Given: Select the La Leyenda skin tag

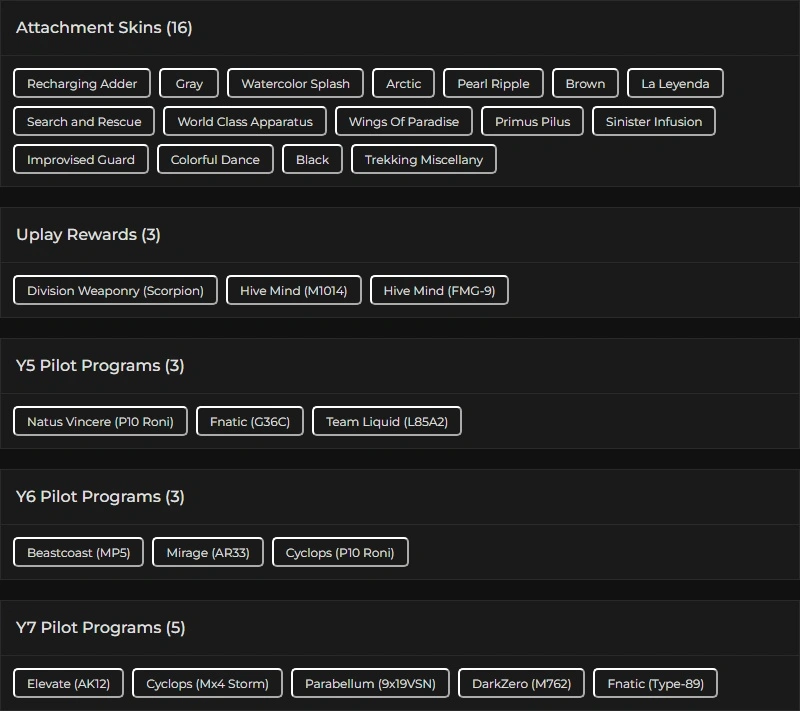Looking at the screenshot, I should coord(675,83).
